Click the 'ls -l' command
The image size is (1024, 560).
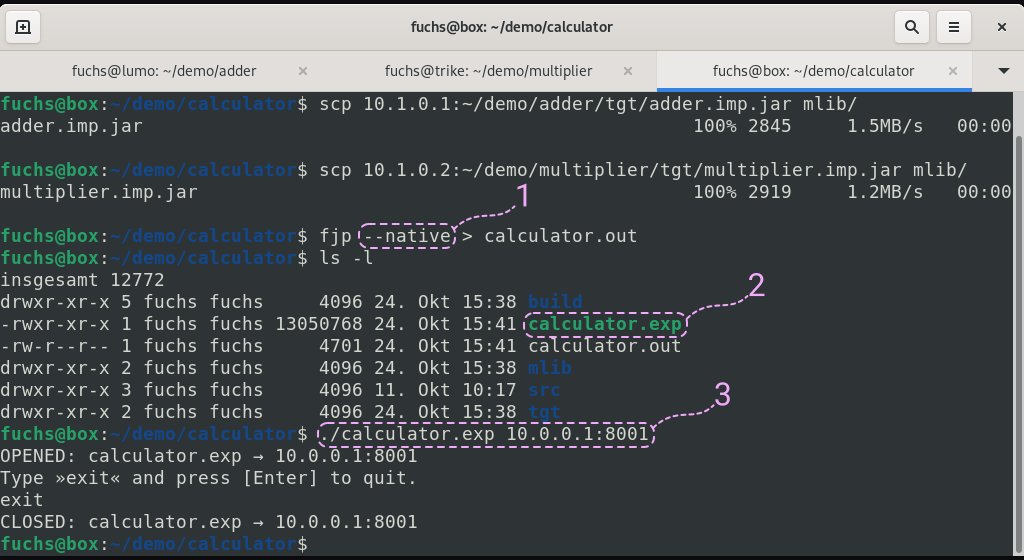click(346, 258)
